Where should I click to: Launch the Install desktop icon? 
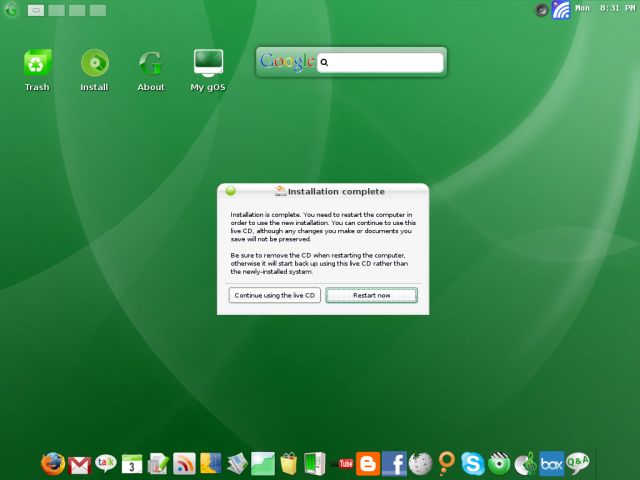94,66
